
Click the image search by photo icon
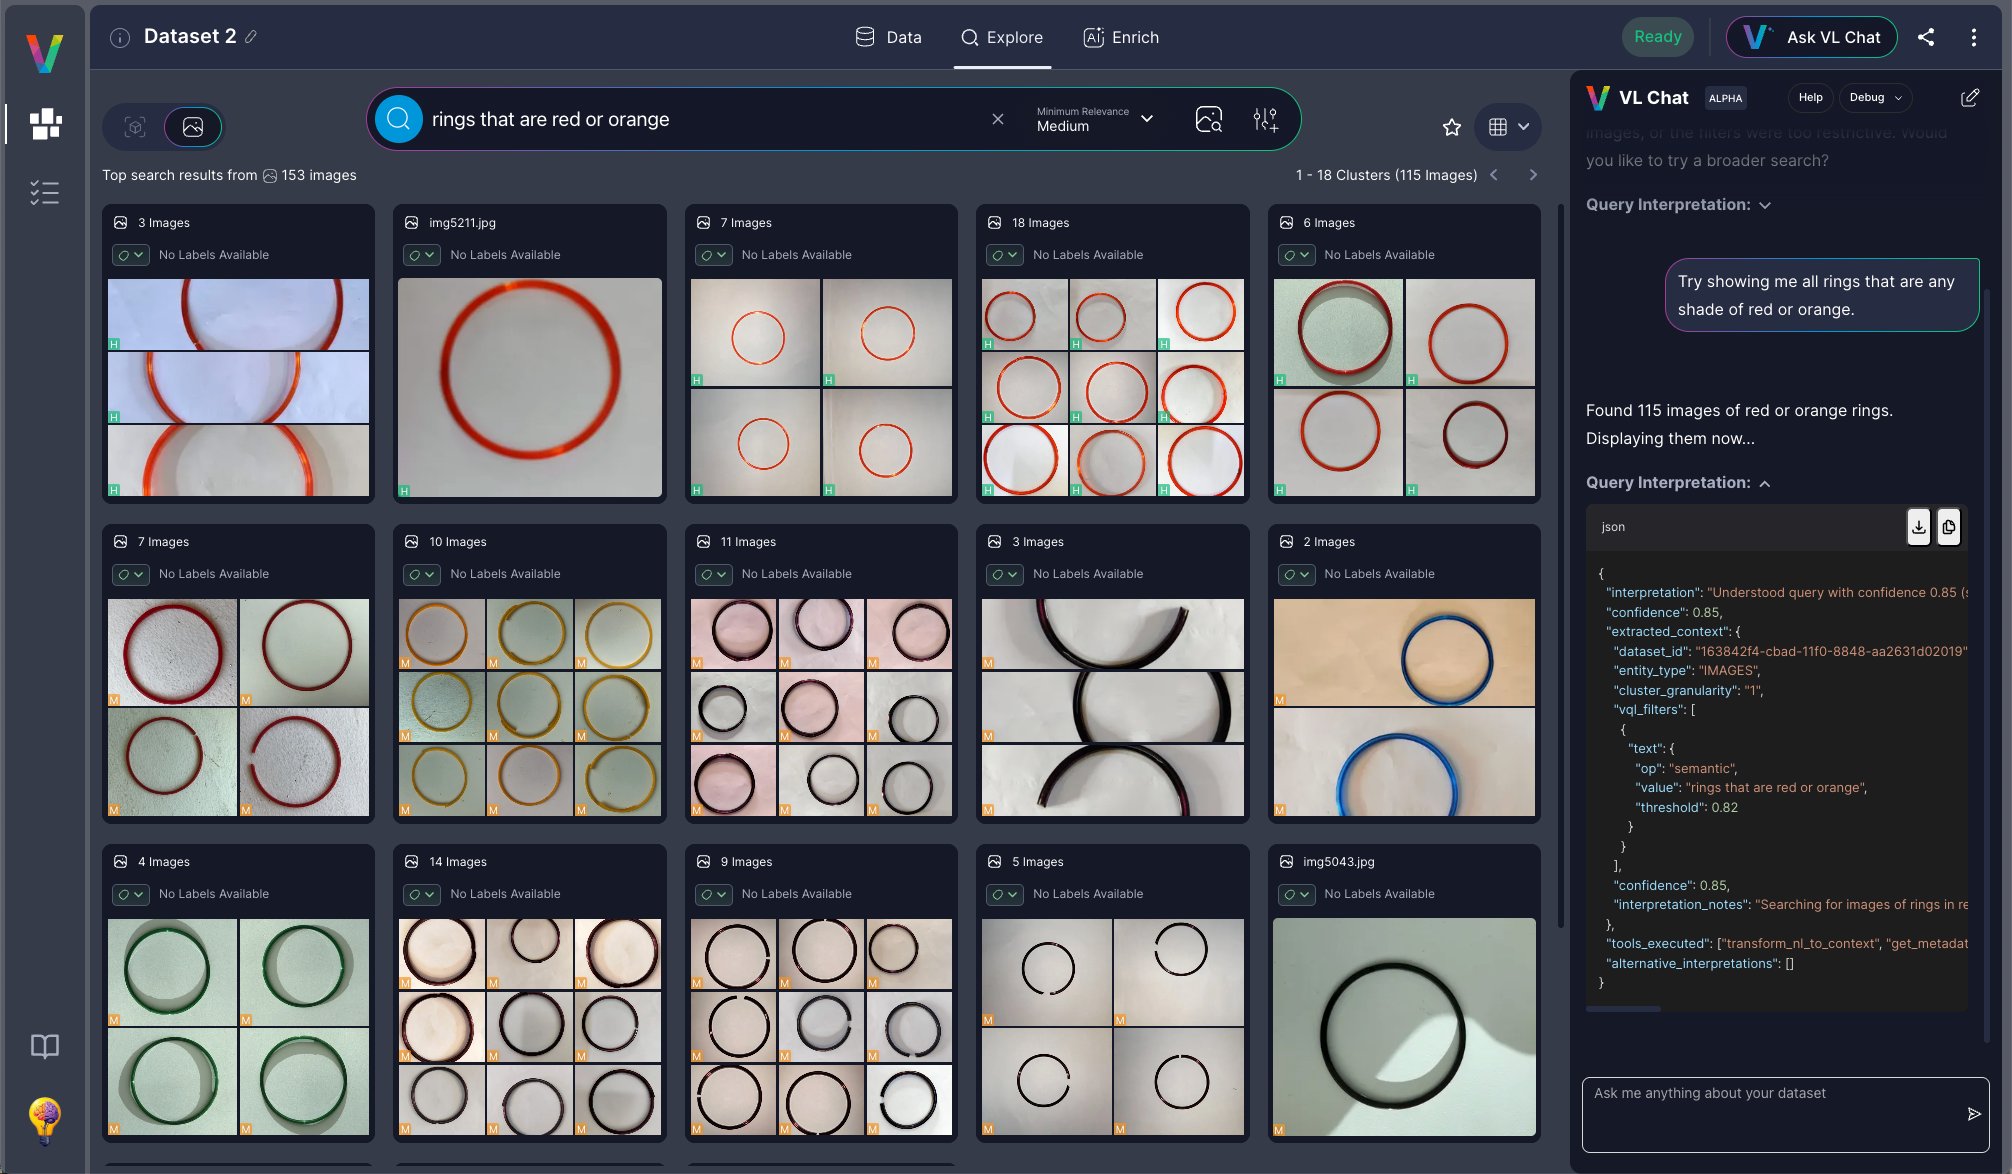point(1208,120)
